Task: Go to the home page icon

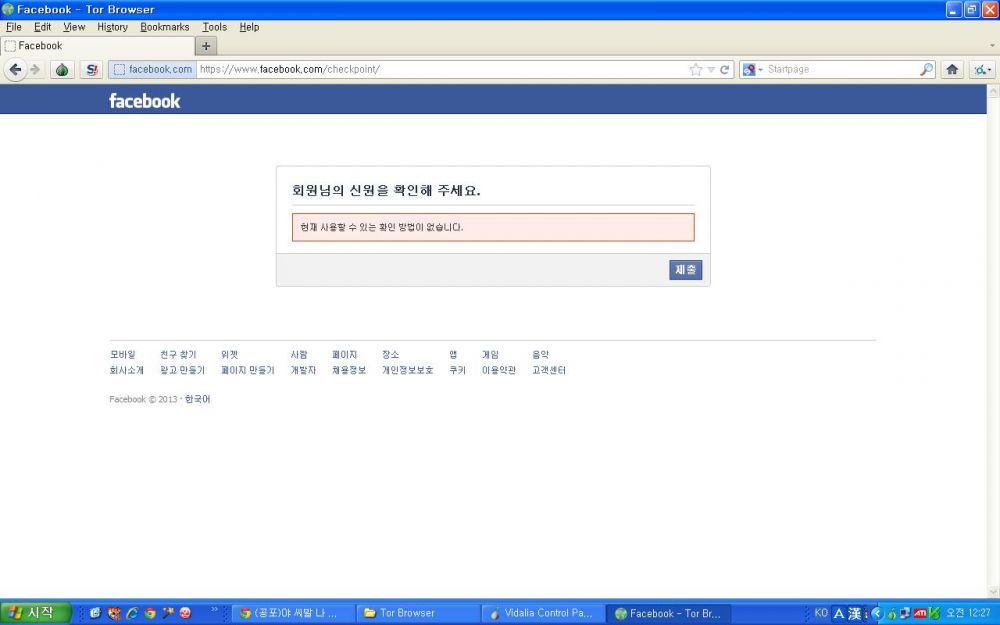Action: pos(952,70)
